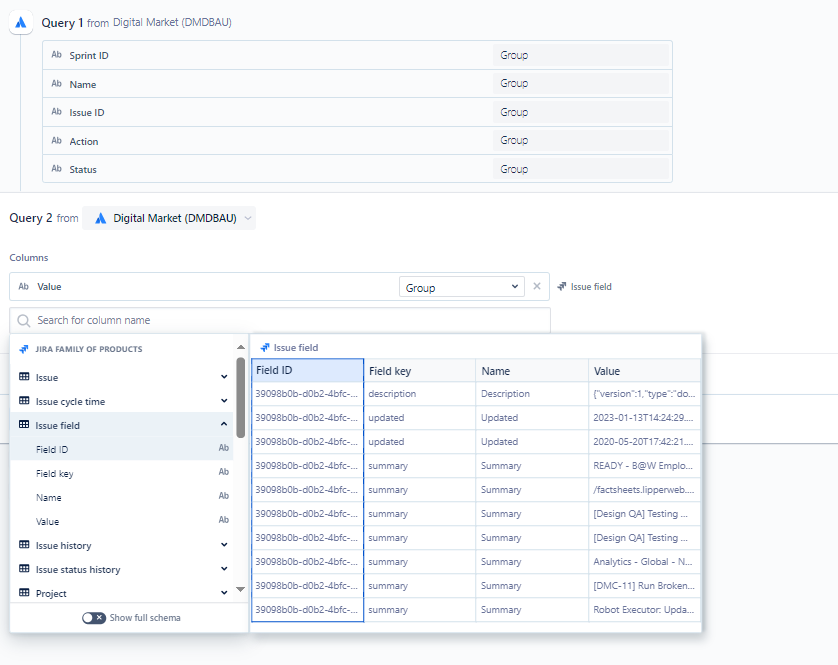This screenshot has height=665, width=838.
Task: Click the Atlassian icon in Query 2 source selector
Action: click(100, 219)
